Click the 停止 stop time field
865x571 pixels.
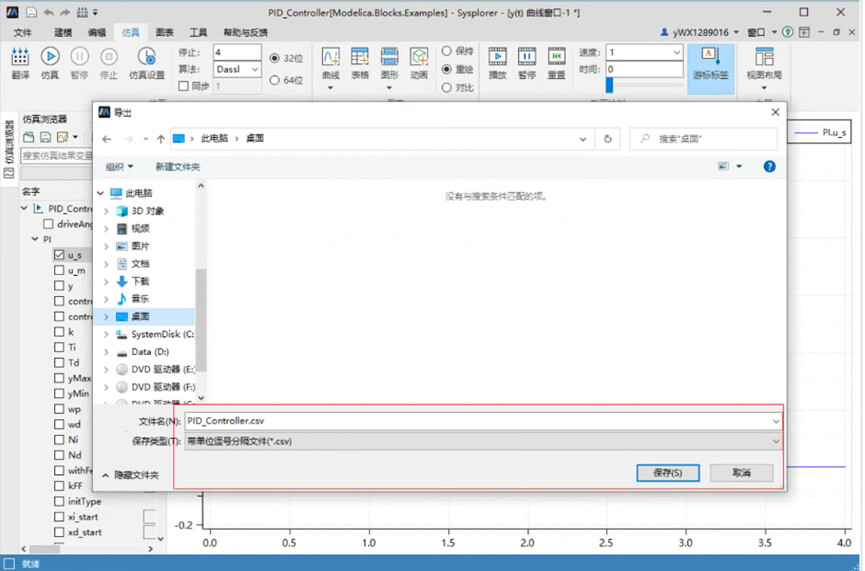pyautogui.click(x=237, y=52)
